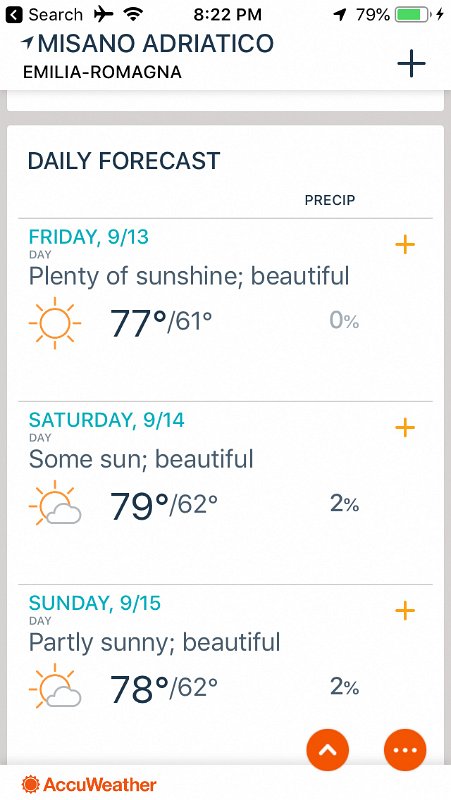Viewport: 451px width, 800px height.
Task: Tap the sunny icon for Friday
Action: pos(55,323)
